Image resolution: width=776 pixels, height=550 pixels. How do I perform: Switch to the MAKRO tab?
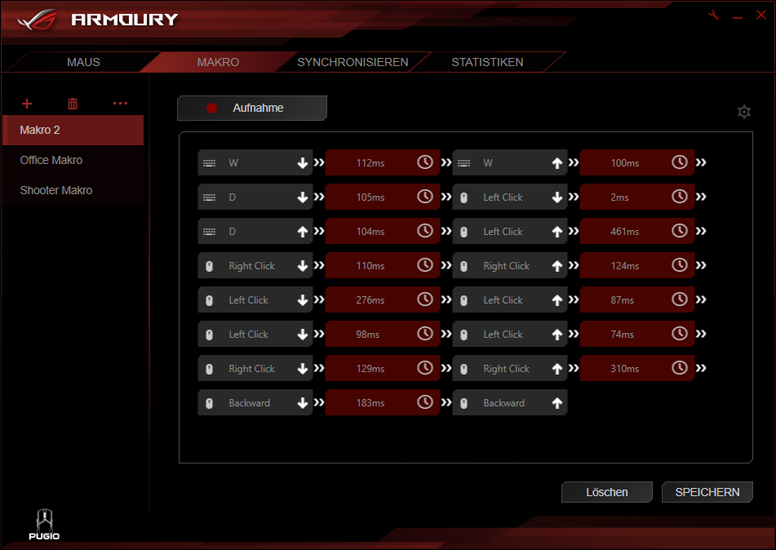(218, 62)
